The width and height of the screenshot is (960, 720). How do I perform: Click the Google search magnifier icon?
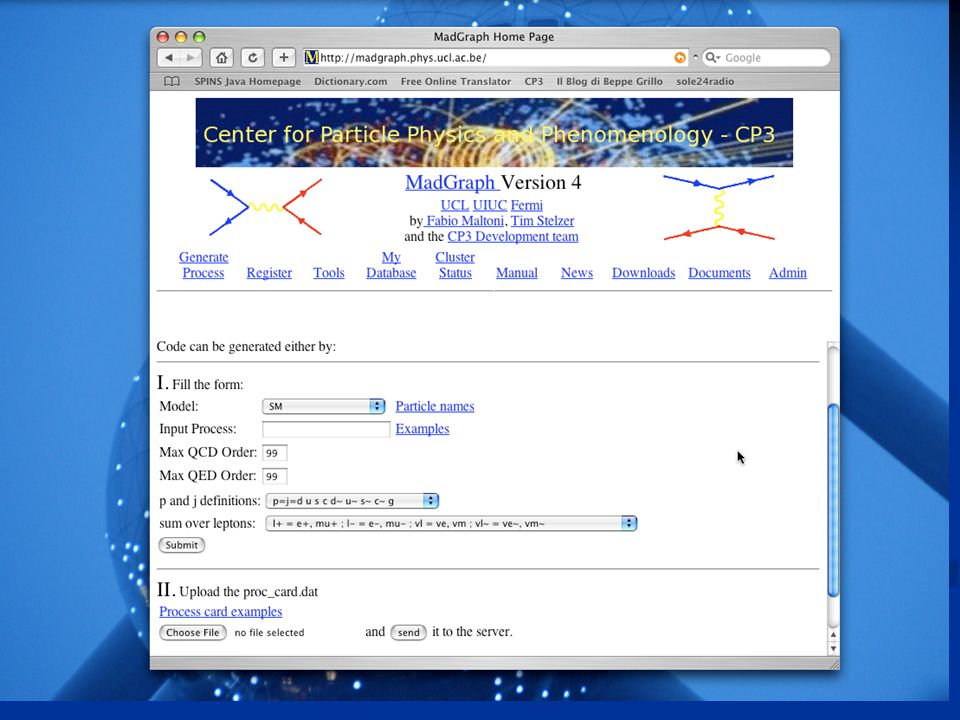click(711, 58)
